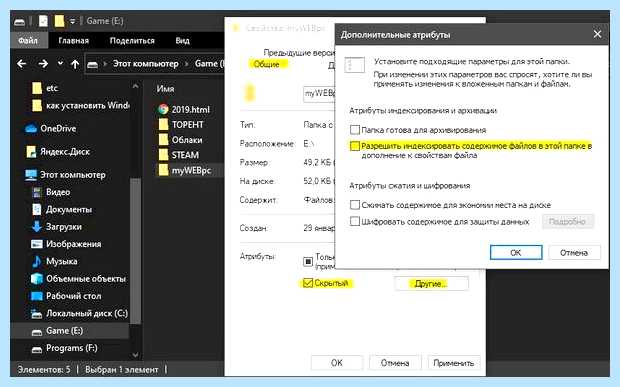Screen dimensions: 620x387
Task: Open the recent locations dropdown chevron
Action: (60, 62)
